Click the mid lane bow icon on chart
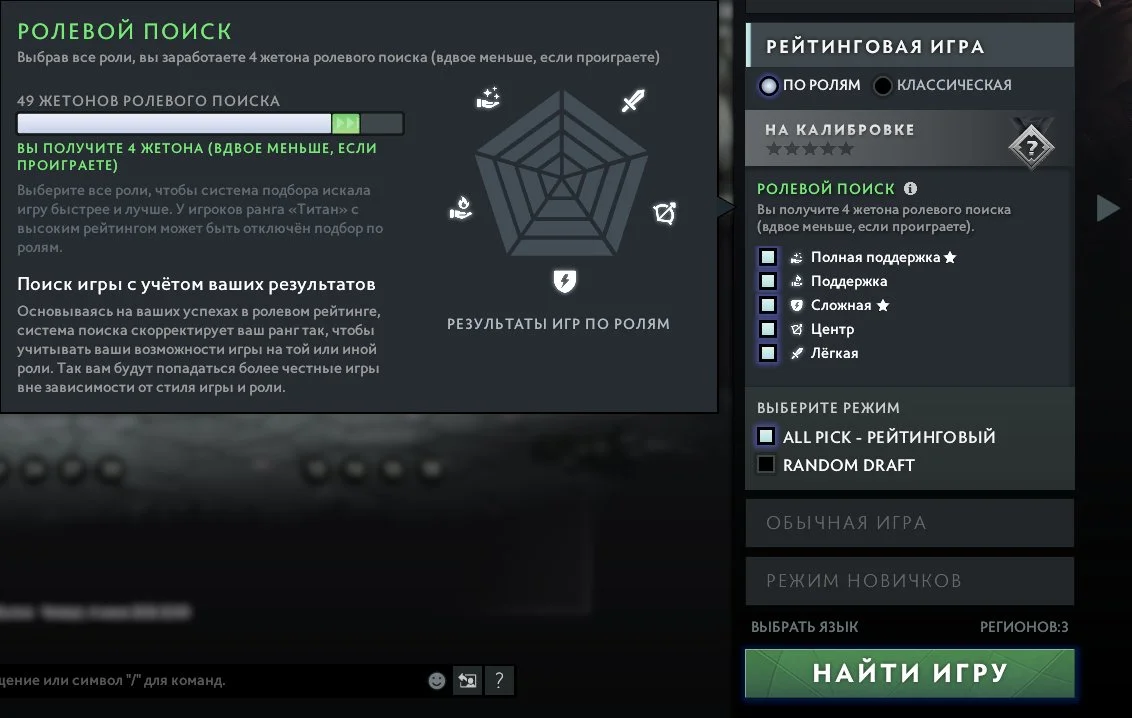The image size is (1132, 718). click(x=664, y=213)
